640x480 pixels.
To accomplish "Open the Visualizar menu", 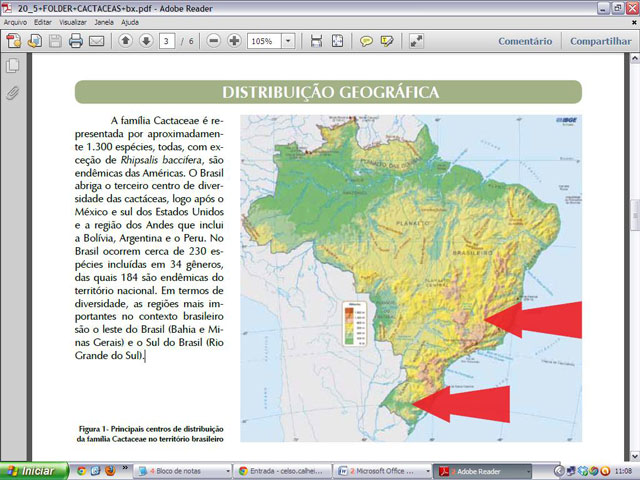I will 73,22.
